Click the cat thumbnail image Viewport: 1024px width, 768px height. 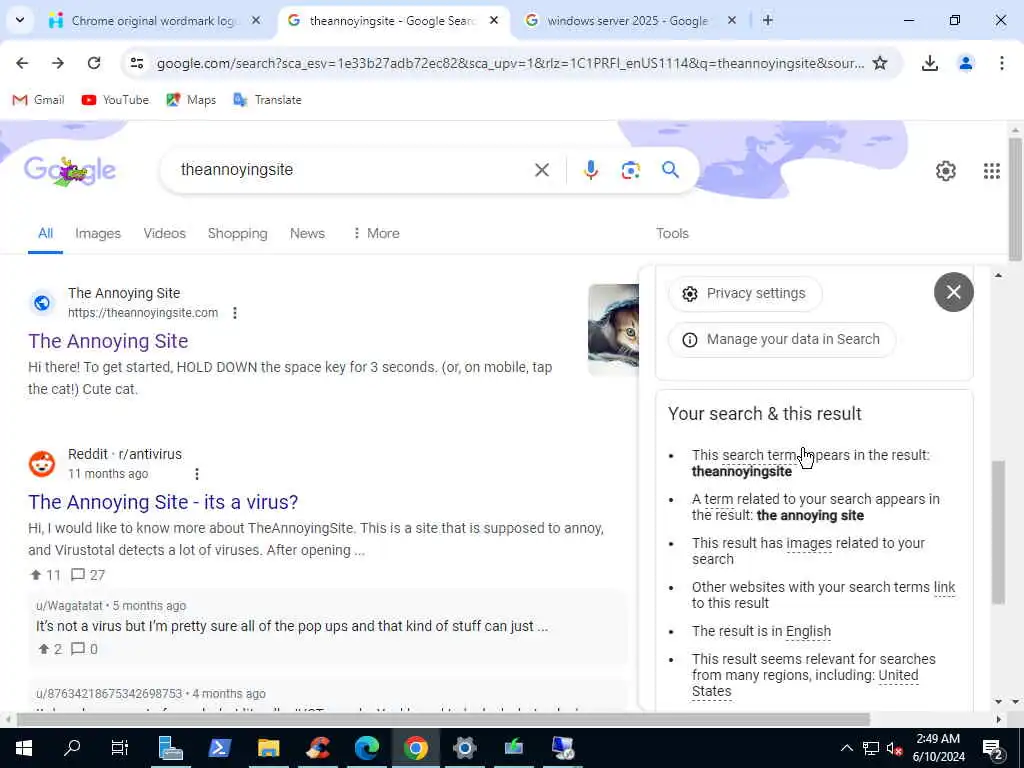(613, 329)
